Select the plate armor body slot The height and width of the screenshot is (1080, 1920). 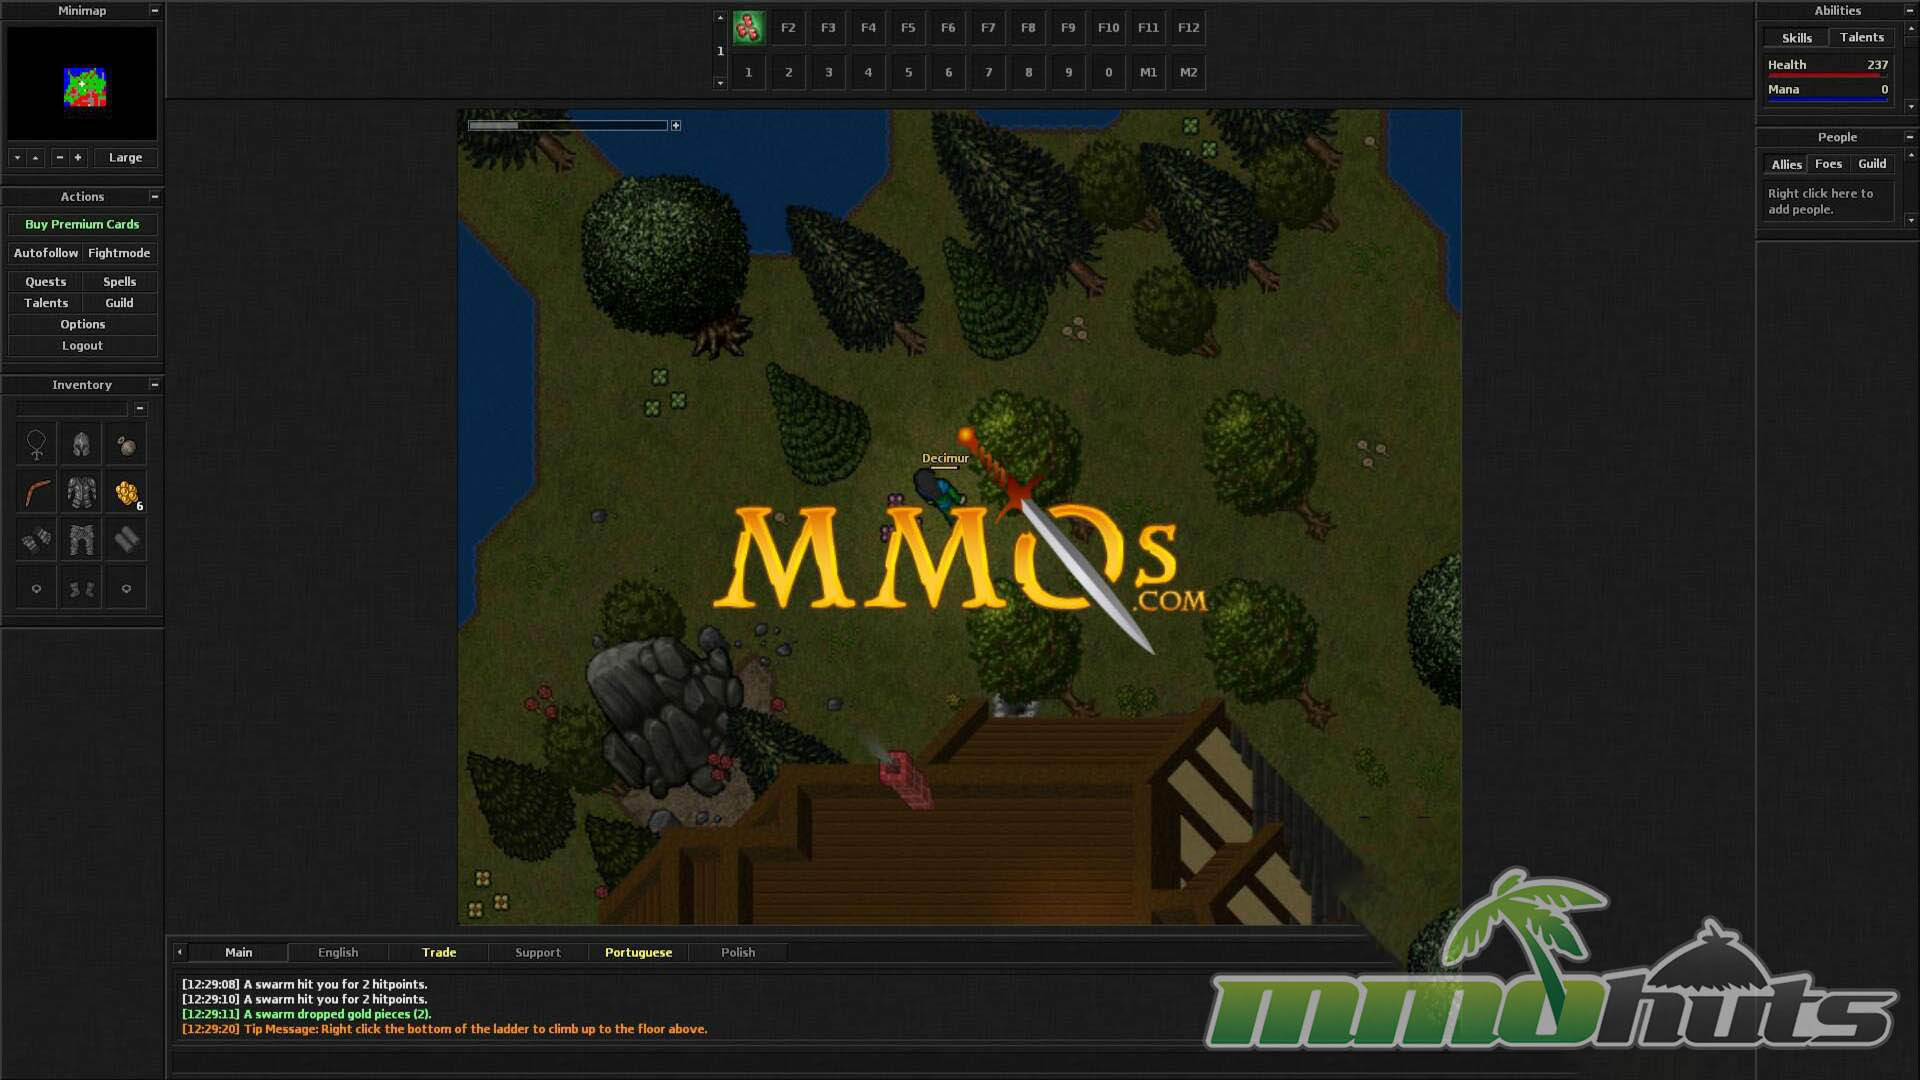click(x=81, y=493)
